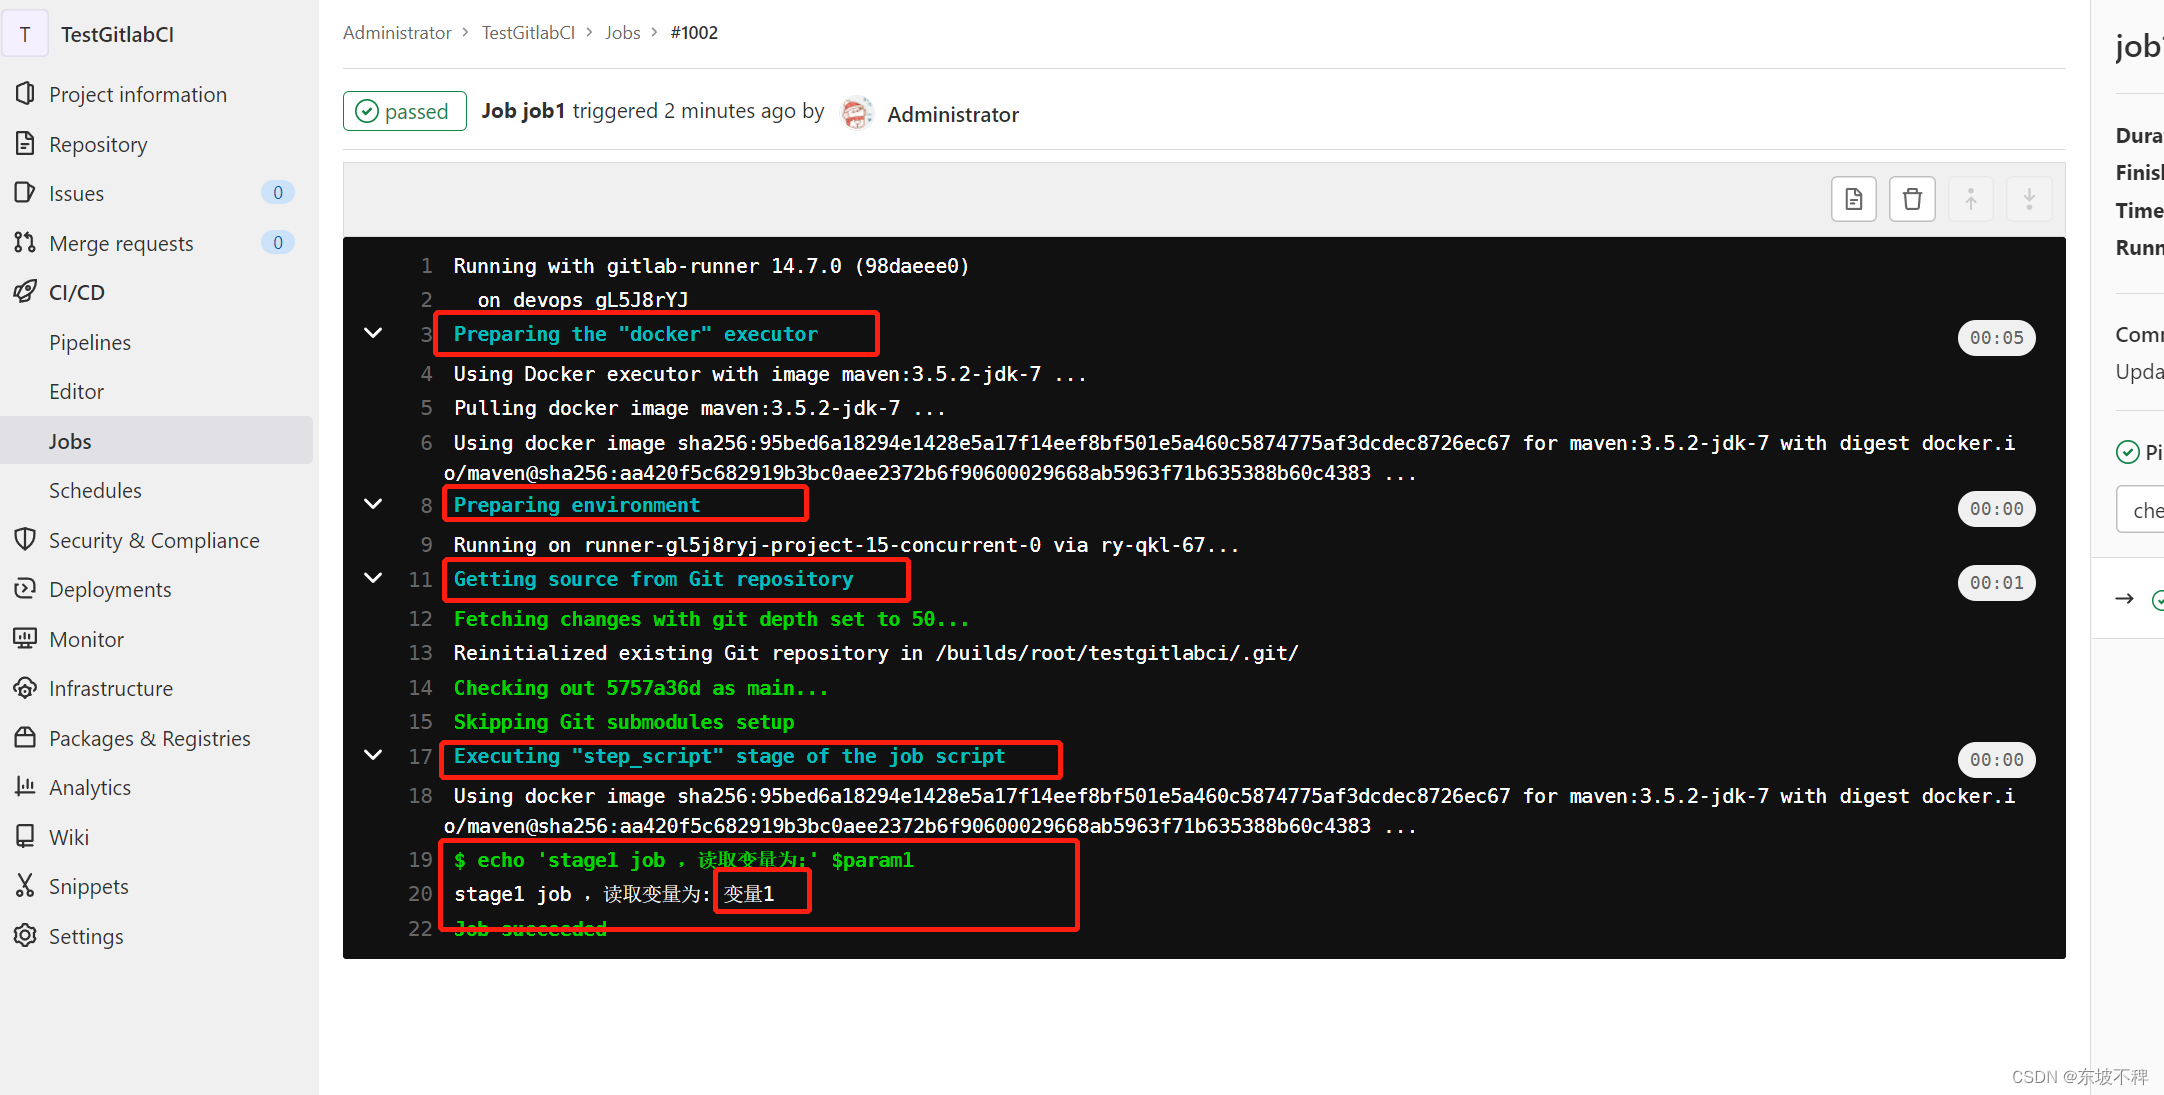
Task: Select Schedules under CI/CD menu
Action: coord(94,489)
